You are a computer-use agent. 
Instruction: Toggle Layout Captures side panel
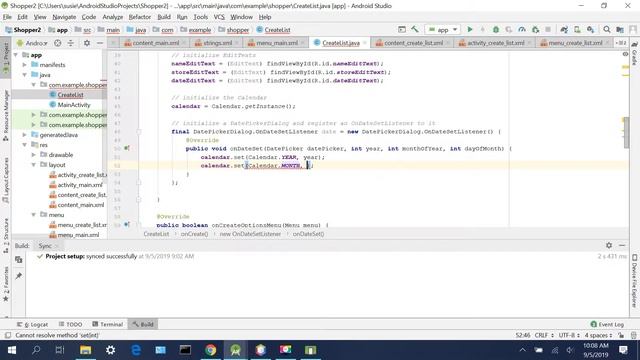tap(6, 180)
